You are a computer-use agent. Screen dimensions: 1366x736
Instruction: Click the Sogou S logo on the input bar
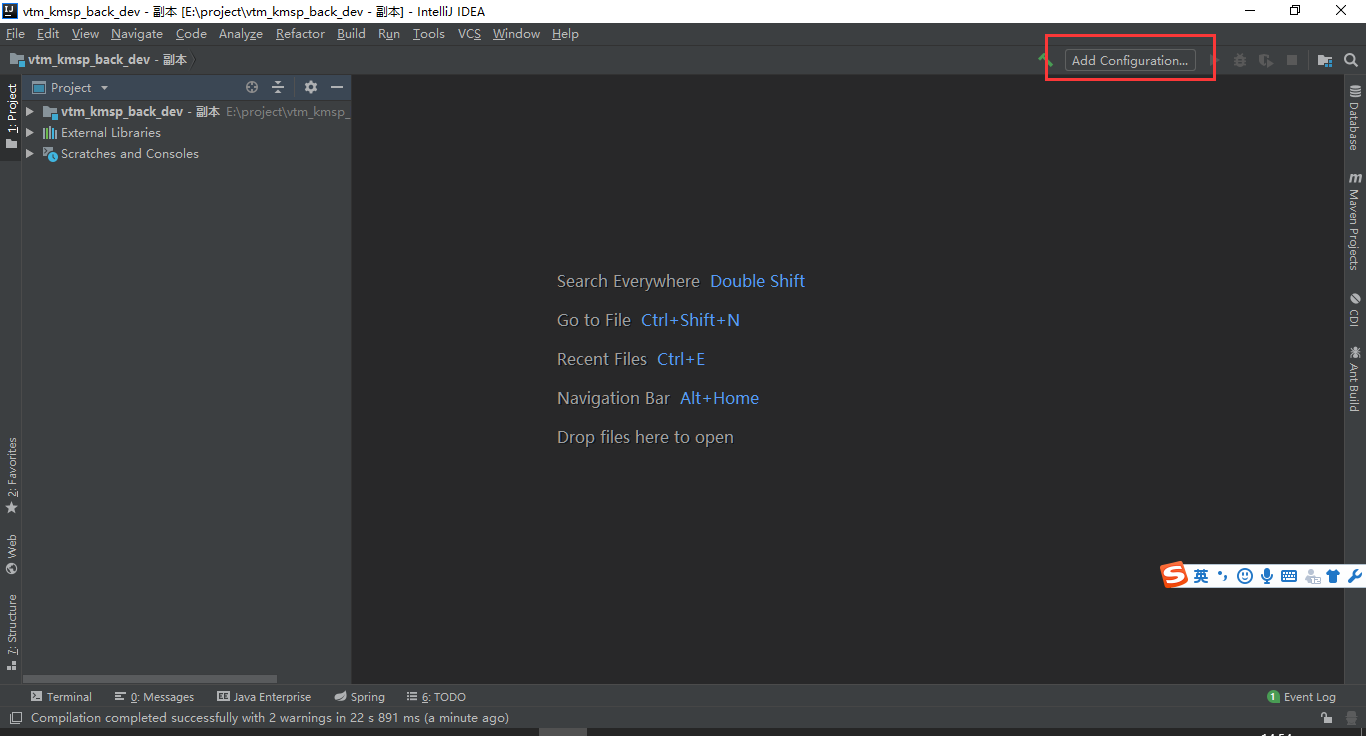[1174, 575]
